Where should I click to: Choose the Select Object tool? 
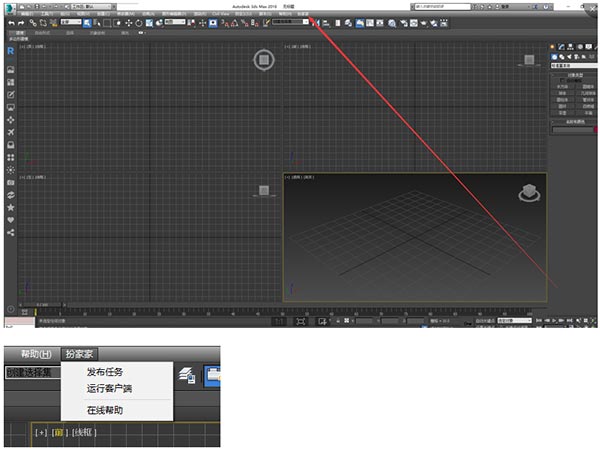87,23
